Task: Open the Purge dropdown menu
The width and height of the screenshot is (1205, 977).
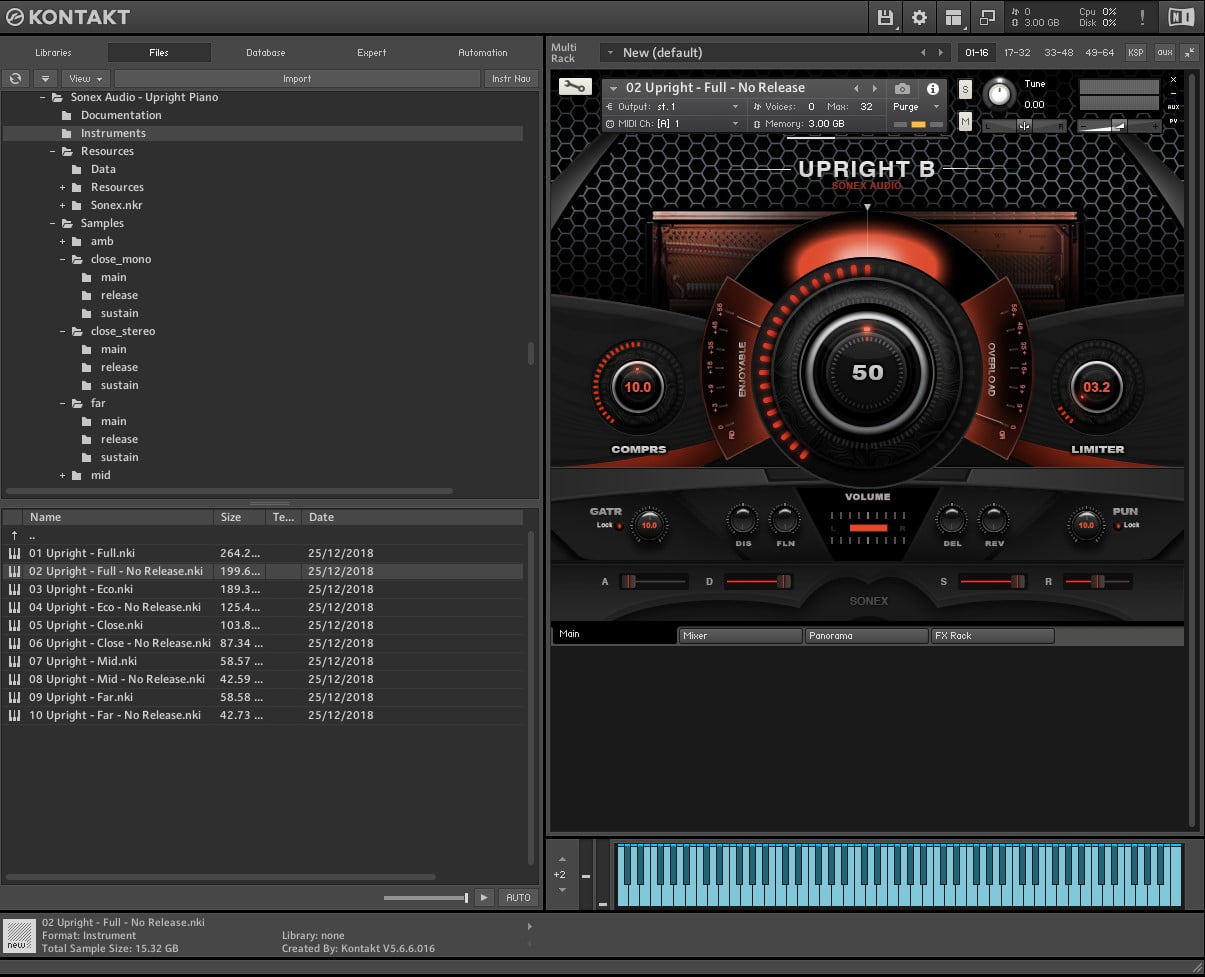Action: (916, 107)
